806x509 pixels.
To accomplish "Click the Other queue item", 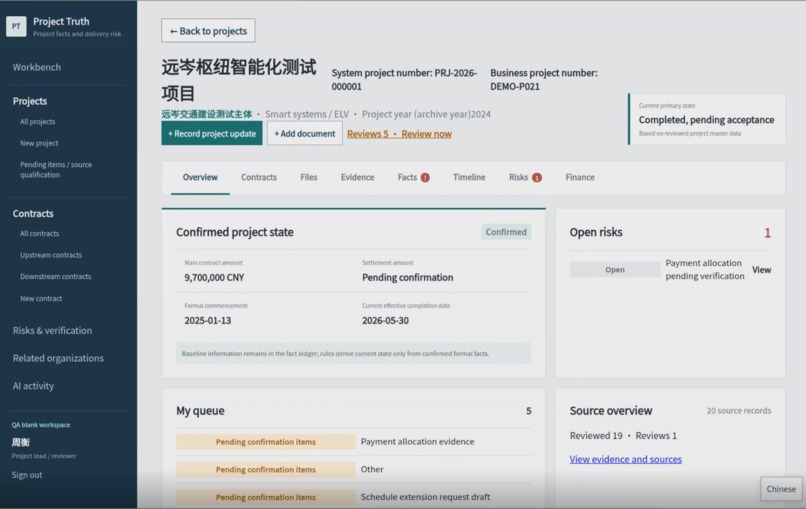I will click(x=372, y=469).
